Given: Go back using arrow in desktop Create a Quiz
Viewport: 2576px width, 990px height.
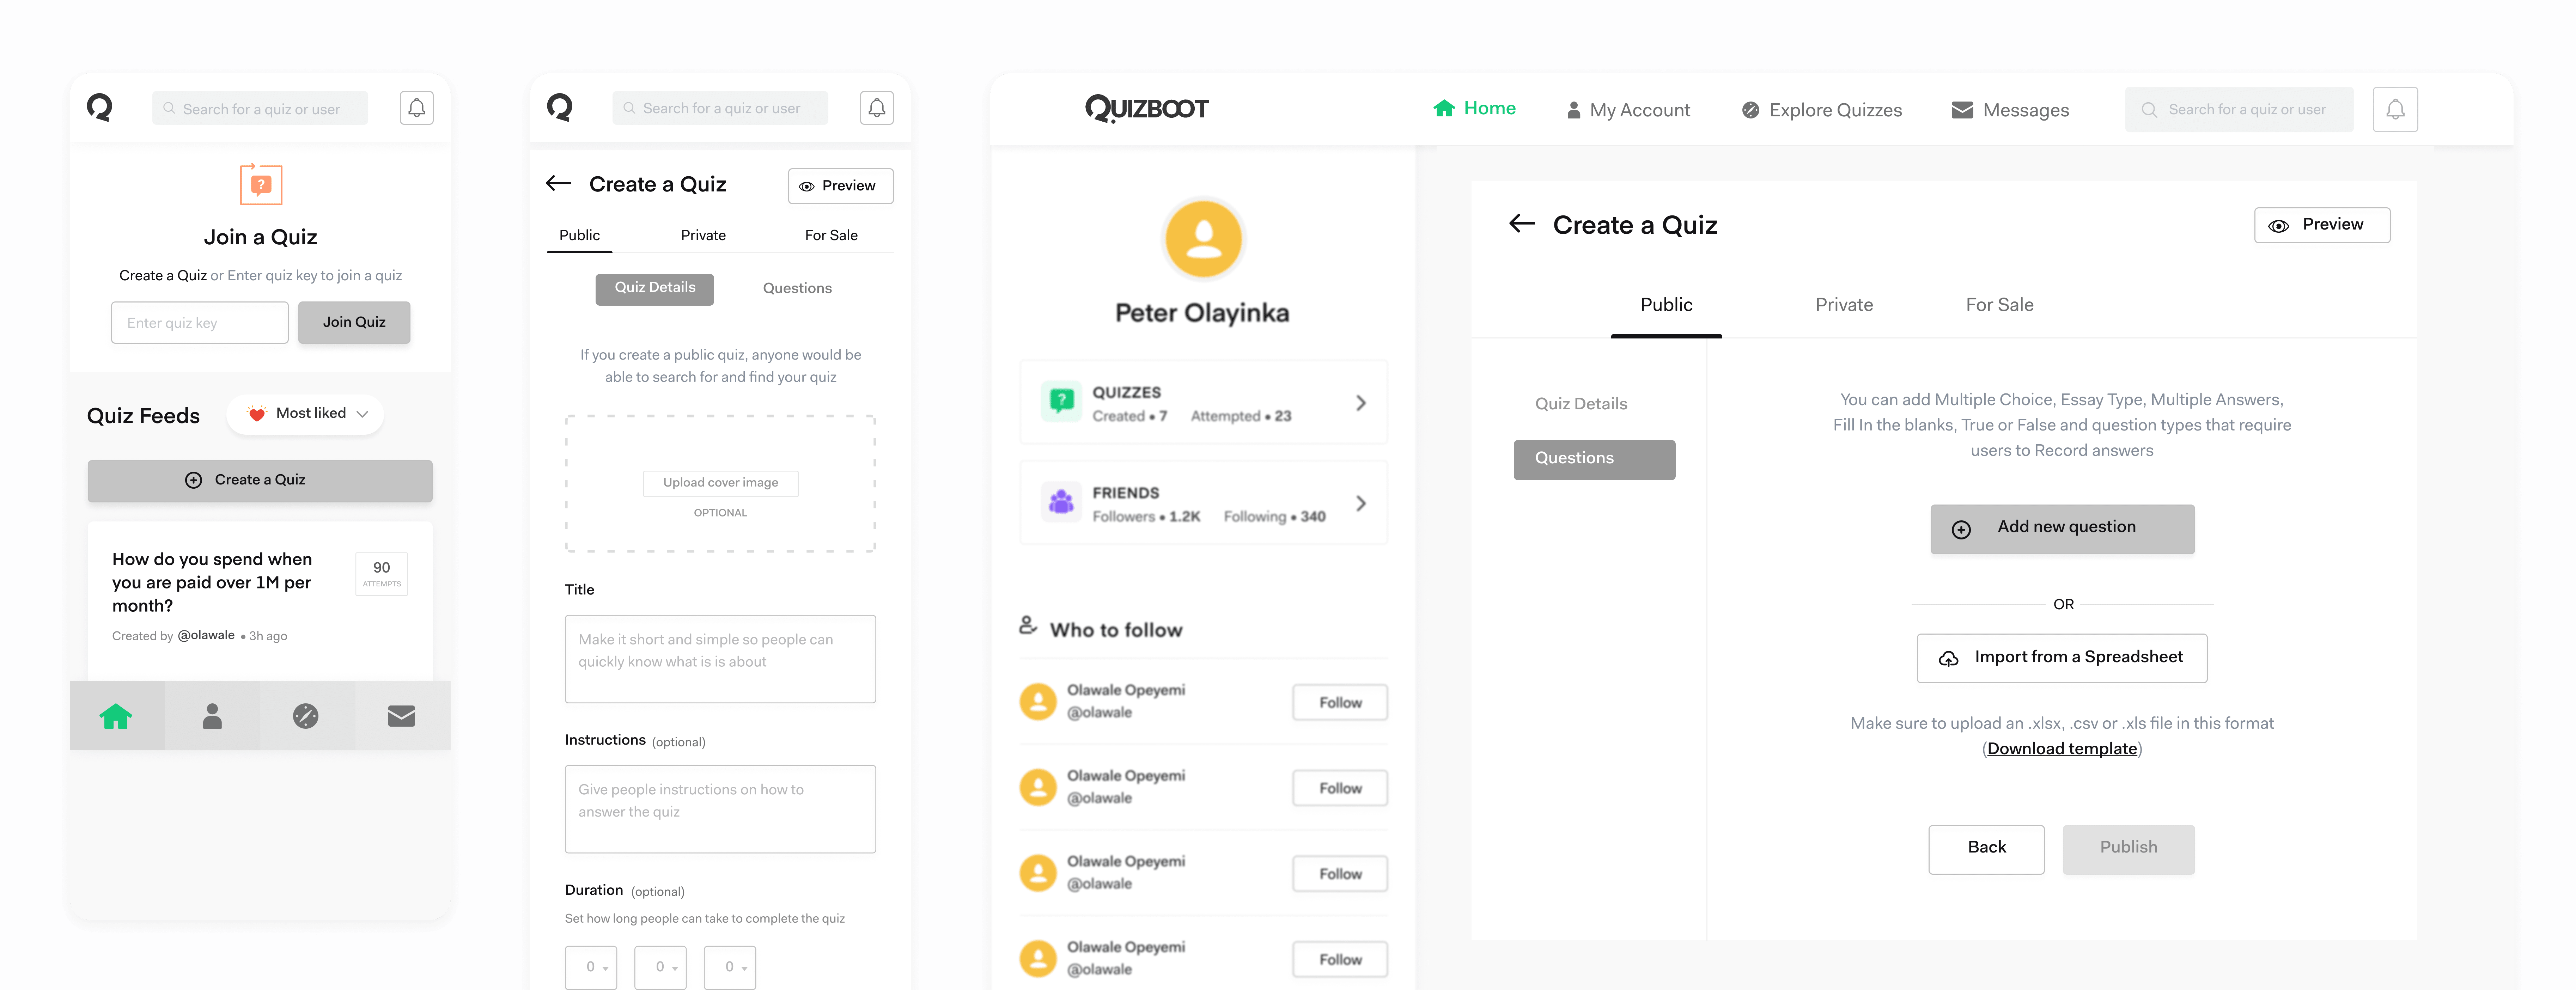Looking at the screenshot, I should pos(1522,224).
